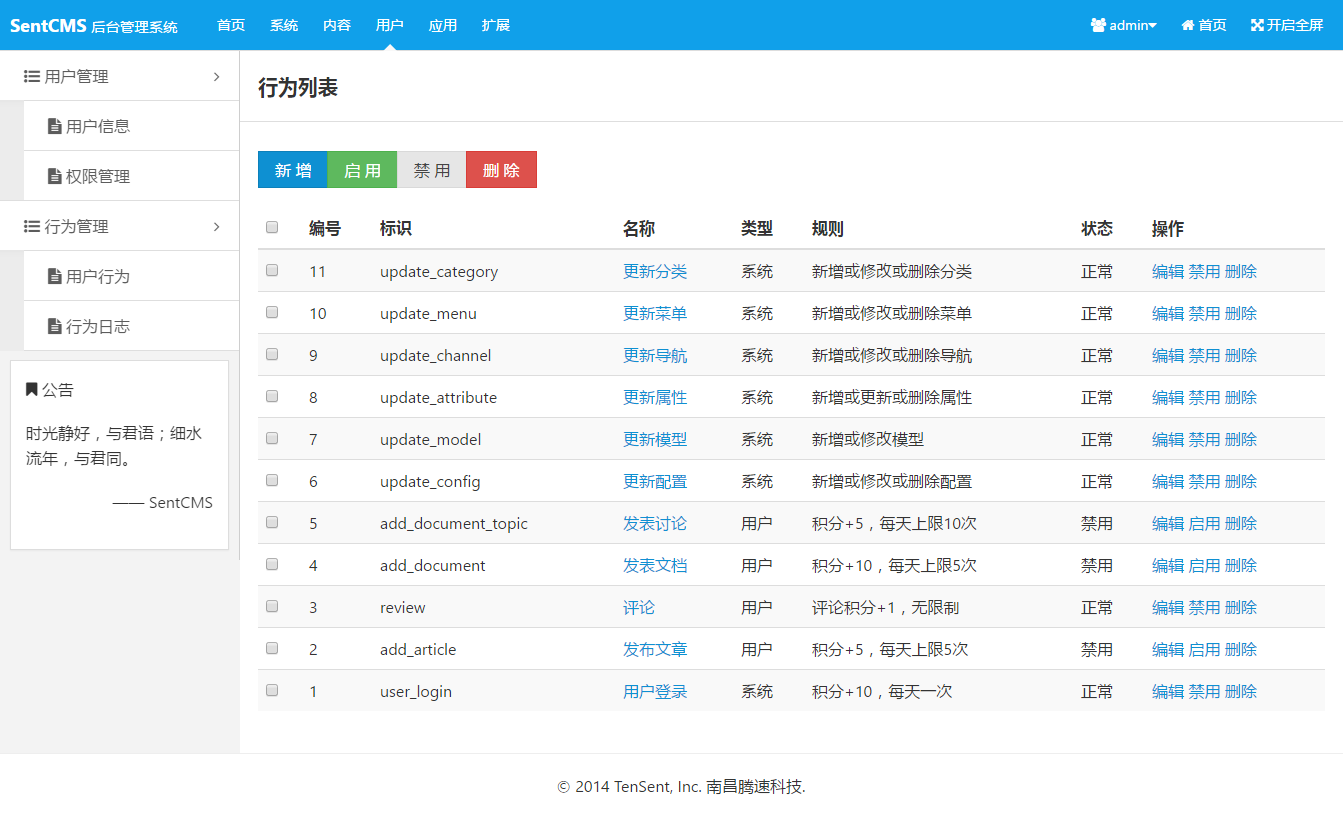
Task: Click the fullscreen expand icon
Action: pos(1257,25)
